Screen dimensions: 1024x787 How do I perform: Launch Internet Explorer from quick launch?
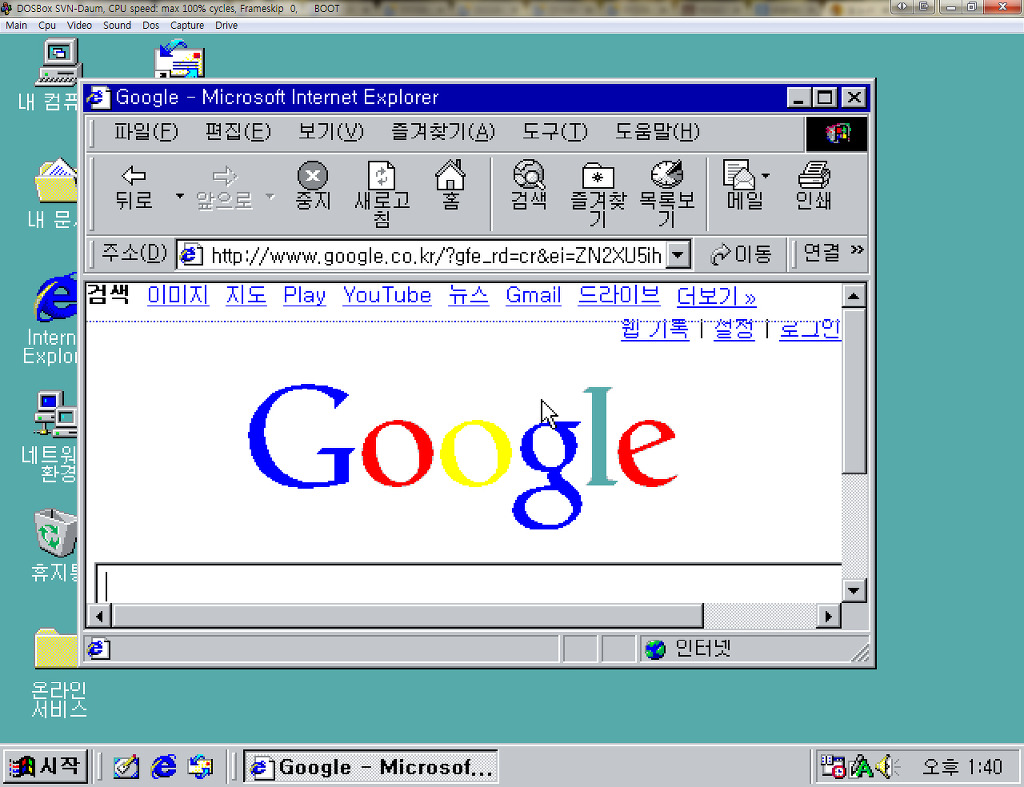(x=163, y=767)
